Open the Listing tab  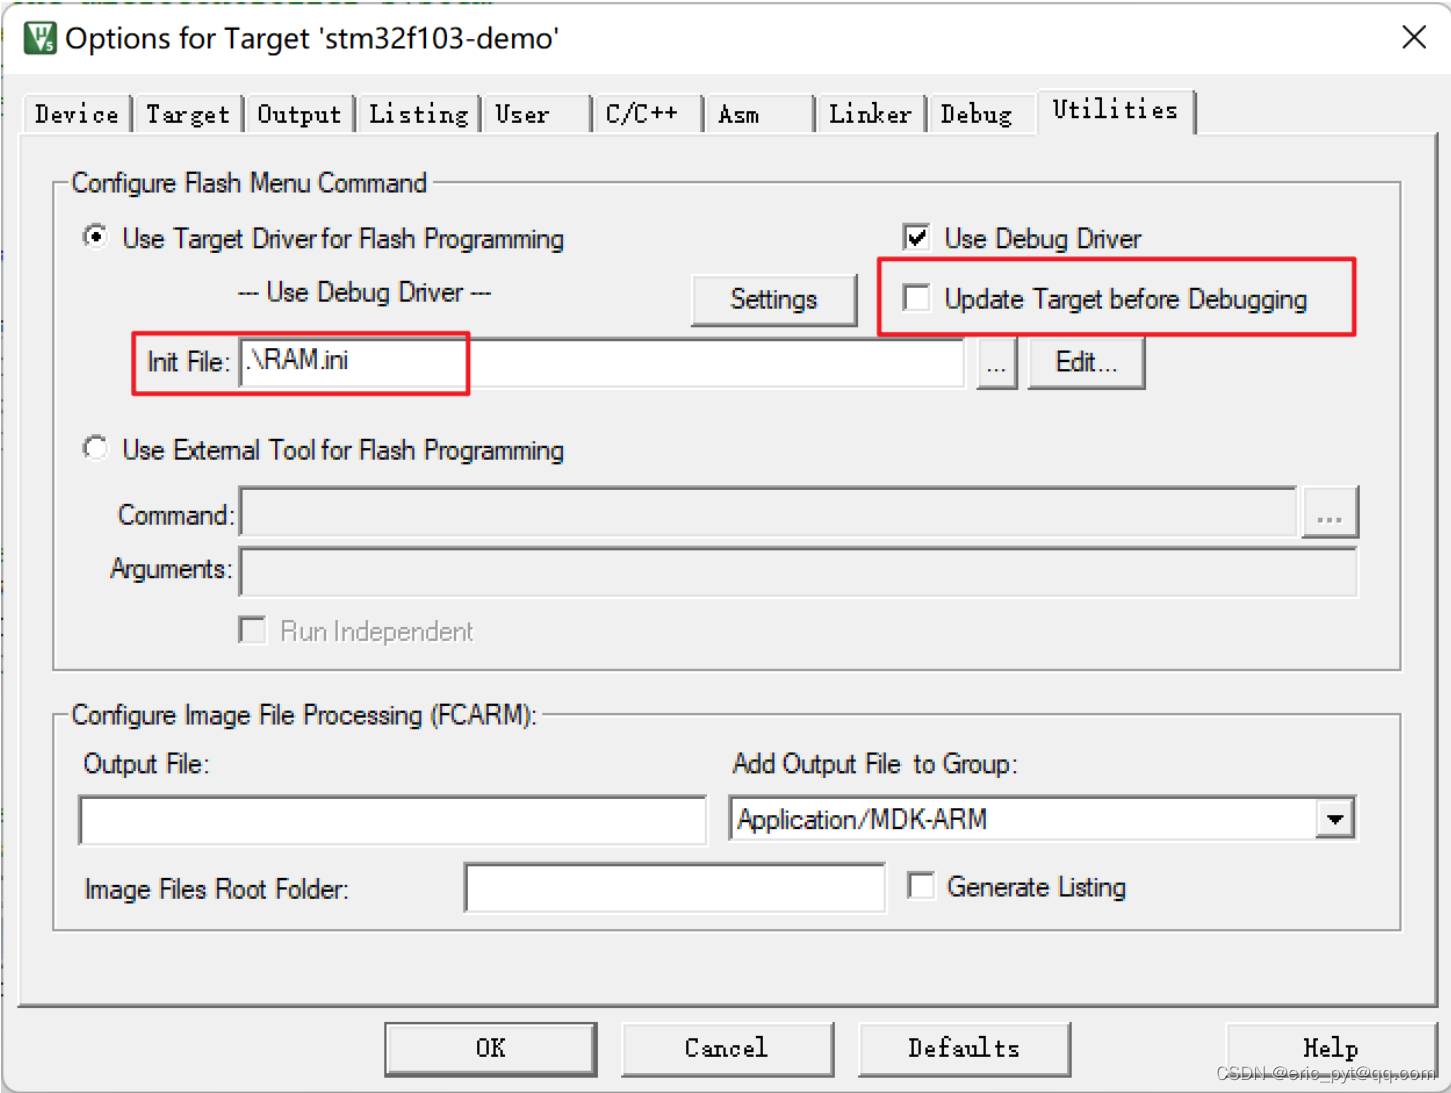[x=418, y=114]
